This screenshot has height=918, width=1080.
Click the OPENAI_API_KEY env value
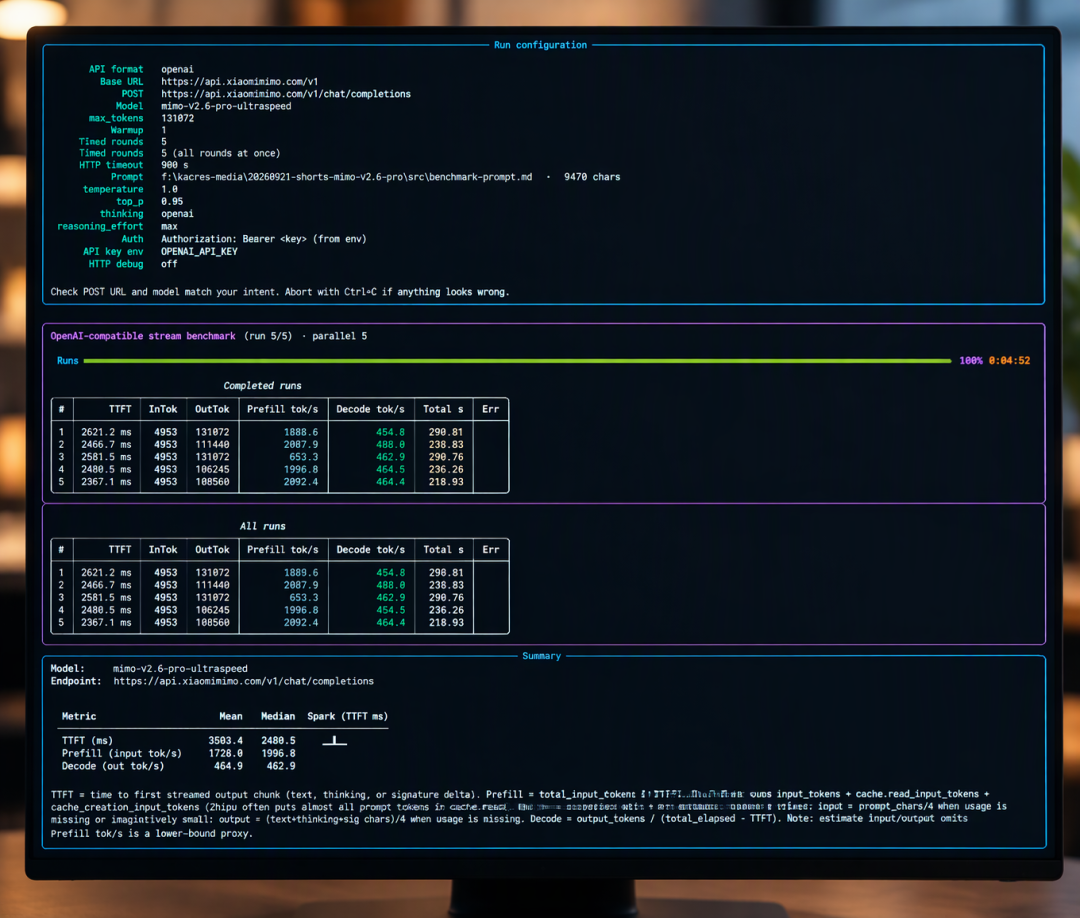click(200, 251)
